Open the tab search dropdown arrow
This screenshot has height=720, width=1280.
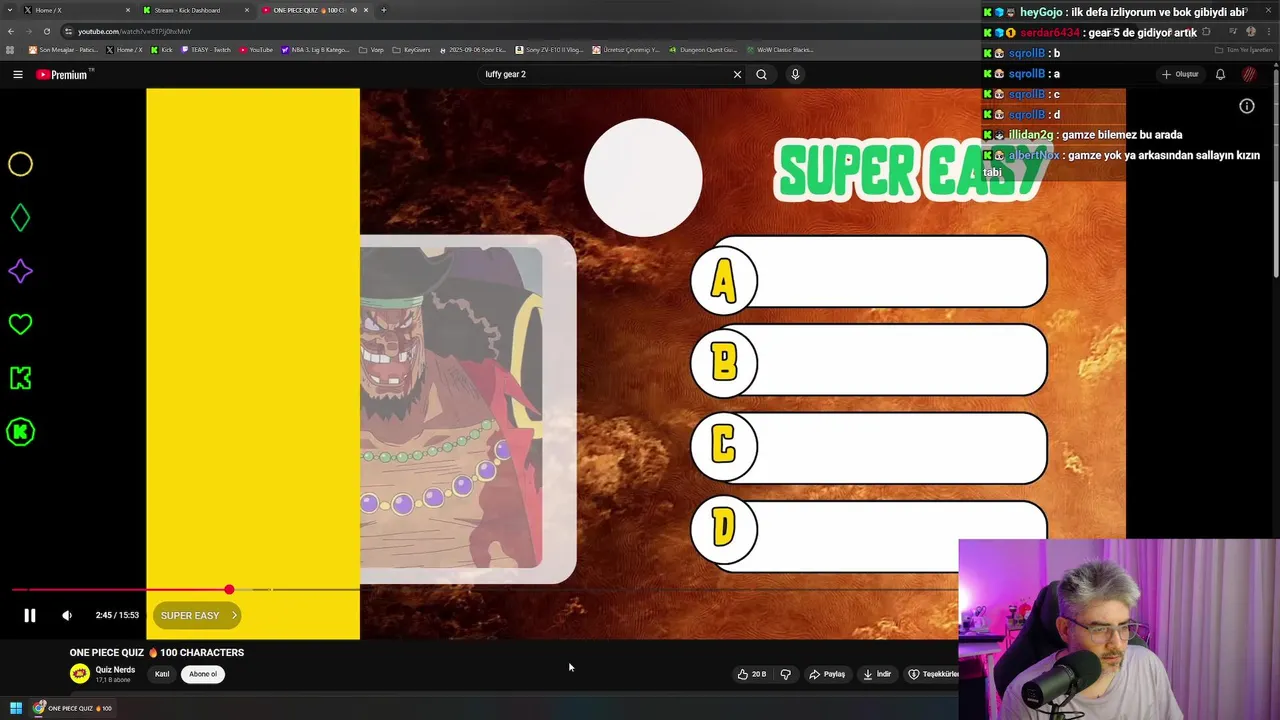pyautogui.click(x=10, y=10)
